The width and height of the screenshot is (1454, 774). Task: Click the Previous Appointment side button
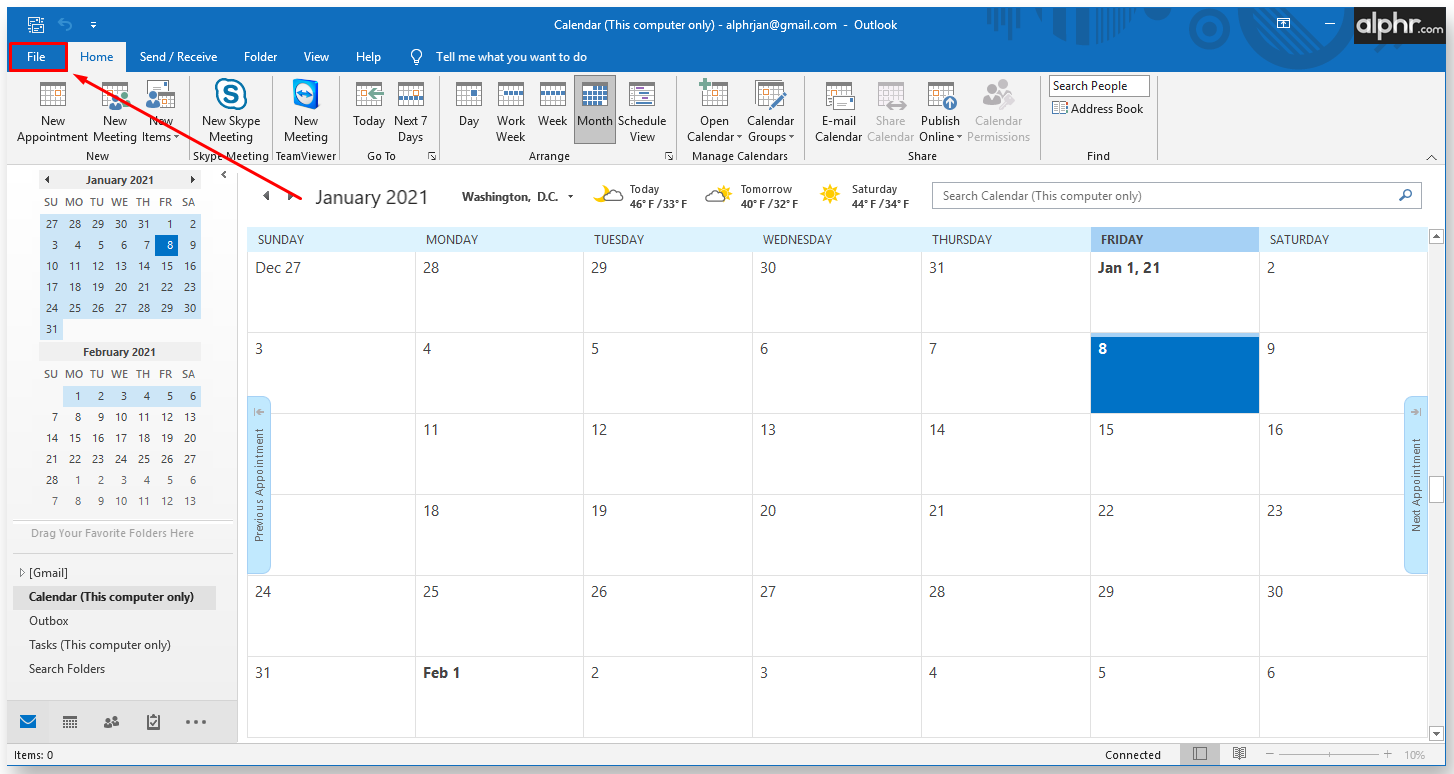pos(259,485)
